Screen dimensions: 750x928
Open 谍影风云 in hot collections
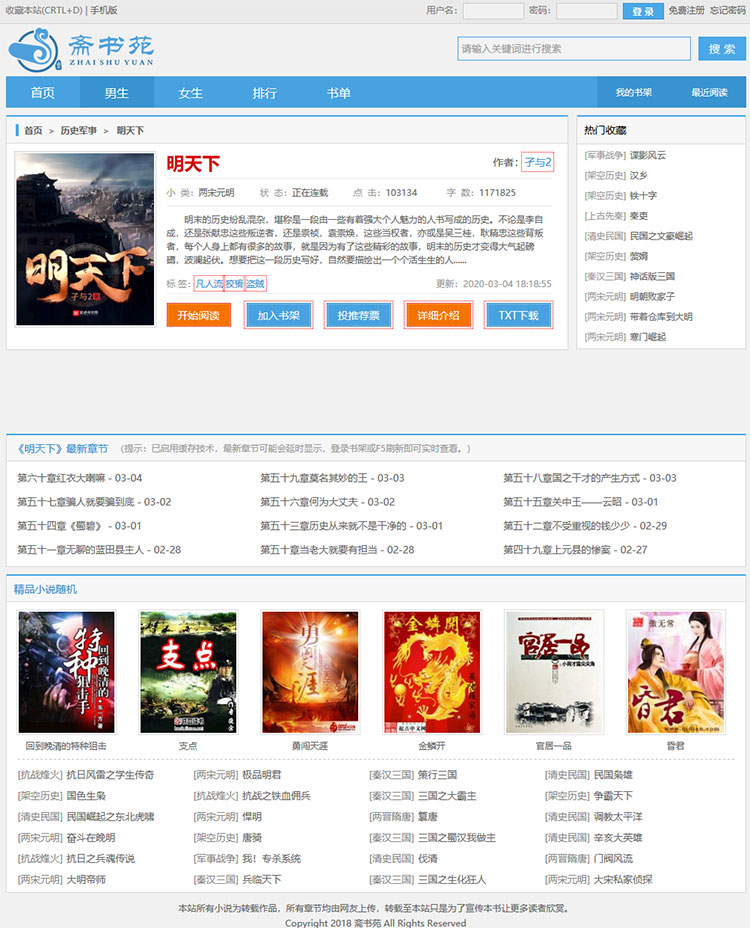648,155
